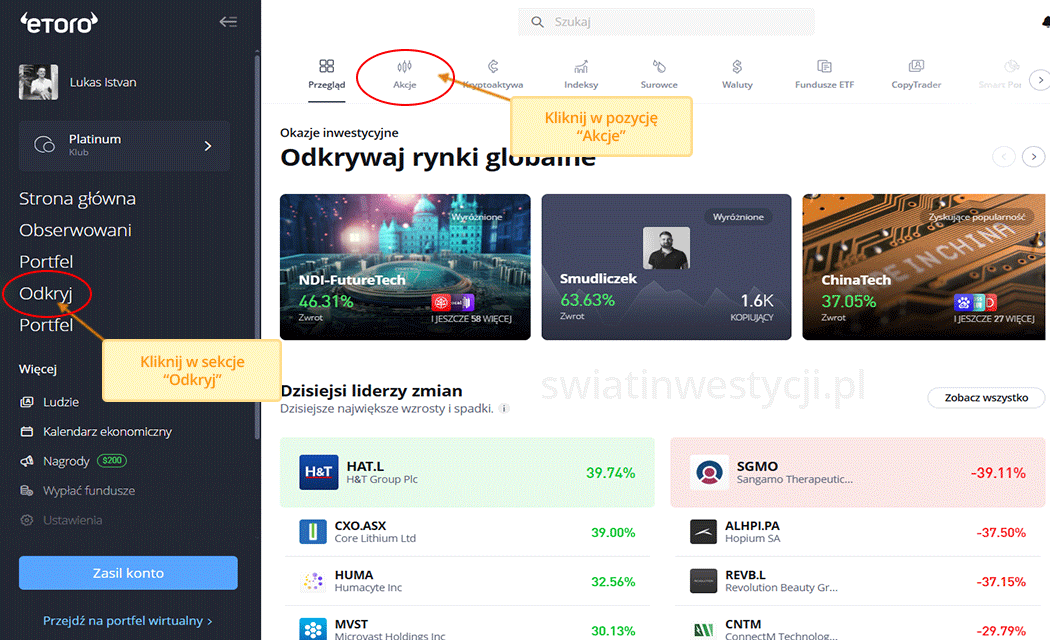Open the Surowce tab icon
1050x640 pixels.
coord(659,66)
